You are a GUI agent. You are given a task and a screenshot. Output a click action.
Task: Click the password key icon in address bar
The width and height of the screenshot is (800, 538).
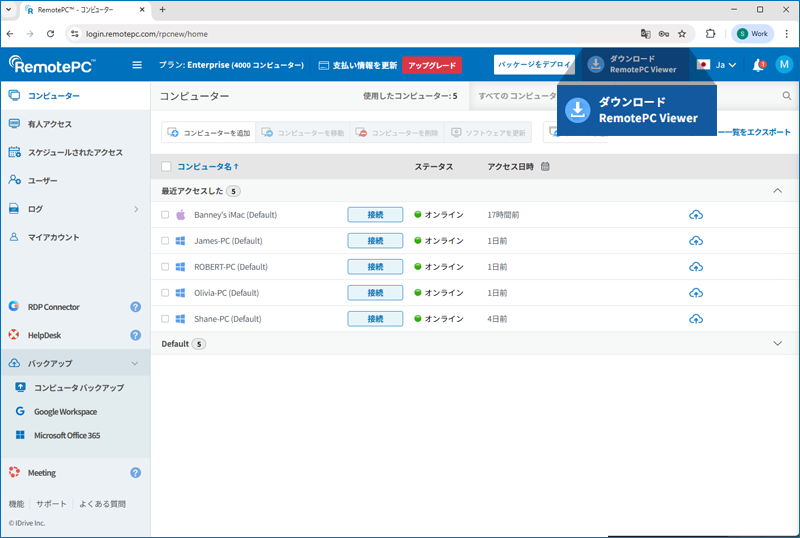[664, 34]
